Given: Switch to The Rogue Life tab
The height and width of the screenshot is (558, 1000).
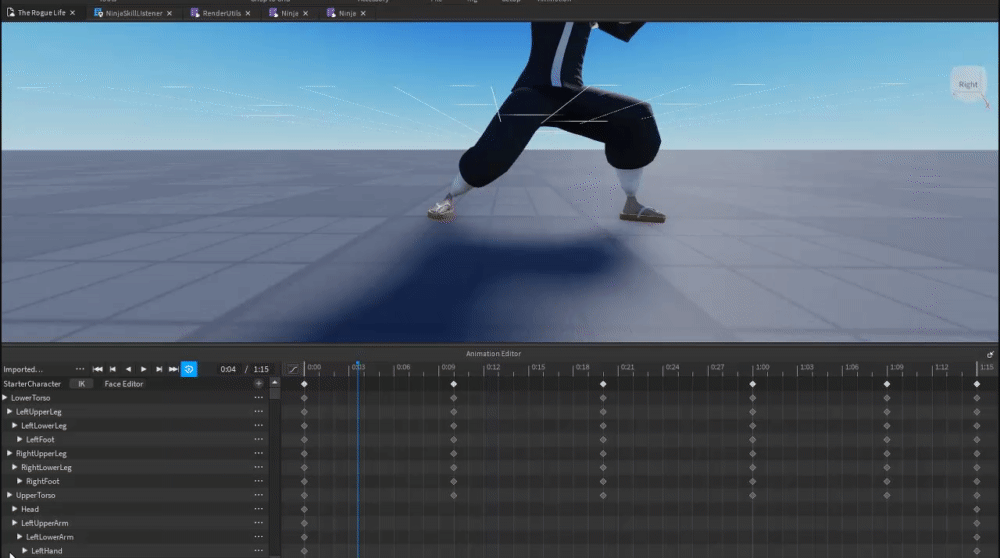Looking at the screenshot, I should pyautogui.click(x=41, y=13).
